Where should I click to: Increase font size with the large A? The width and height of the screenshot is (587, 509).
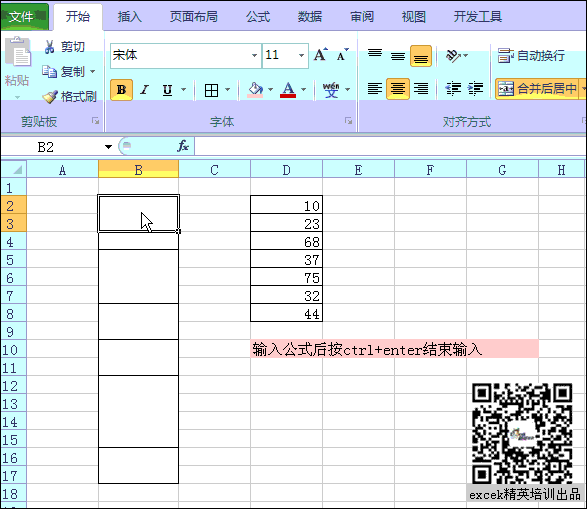[320, 55]
